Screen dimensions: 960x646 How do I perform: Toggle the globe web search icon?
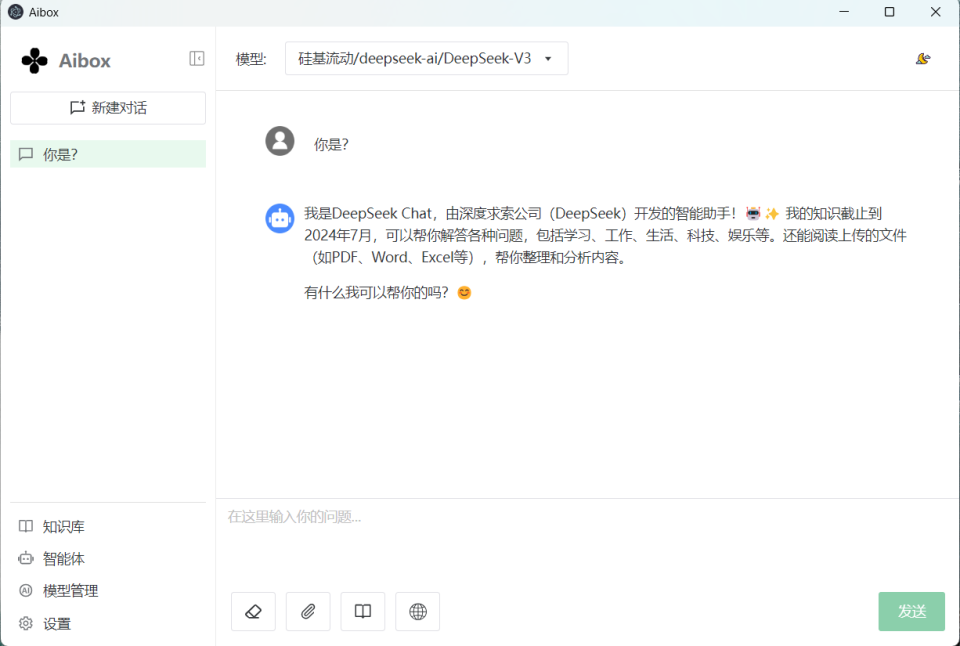tap(418, 611)
